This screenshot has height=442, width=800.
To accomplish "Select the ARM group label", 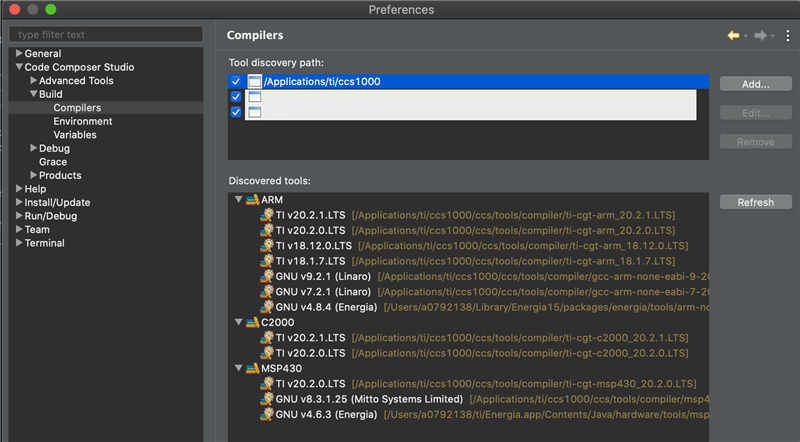I will pos(272,200).
